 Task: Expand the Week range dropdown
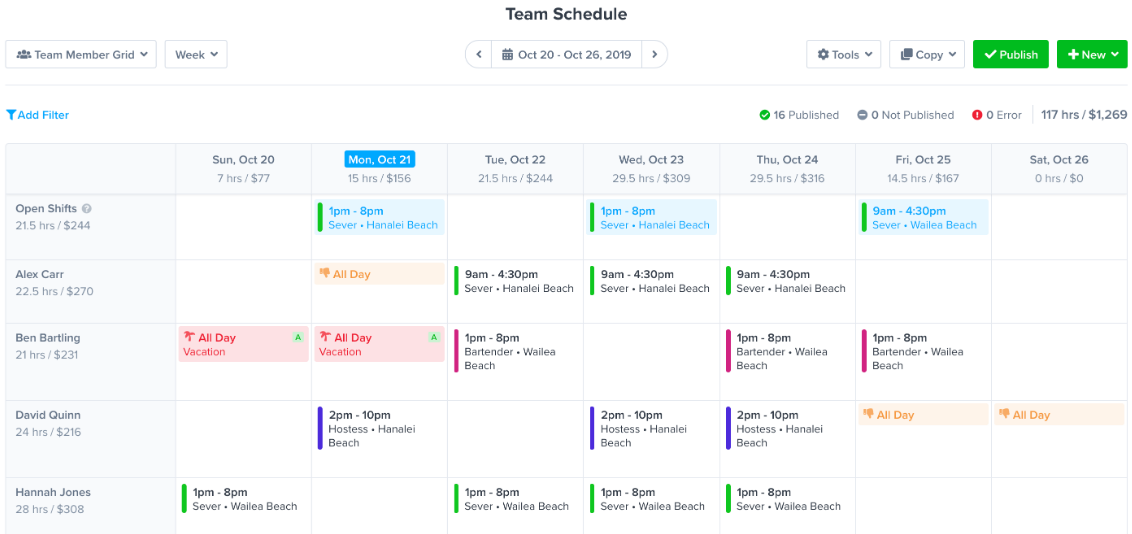pos(196,55)
